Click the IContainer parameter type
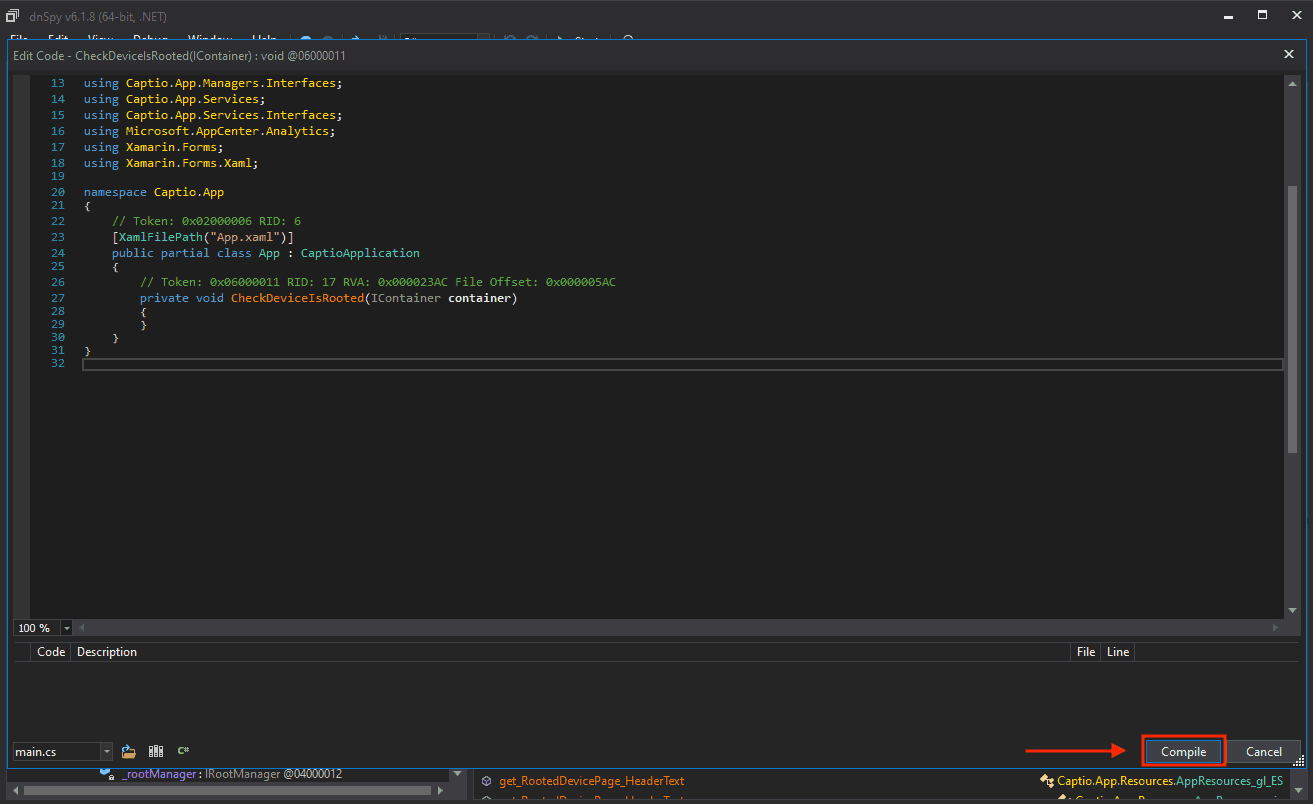The height and width of the screenshot is (804, 1313). [x=406, y=298]
